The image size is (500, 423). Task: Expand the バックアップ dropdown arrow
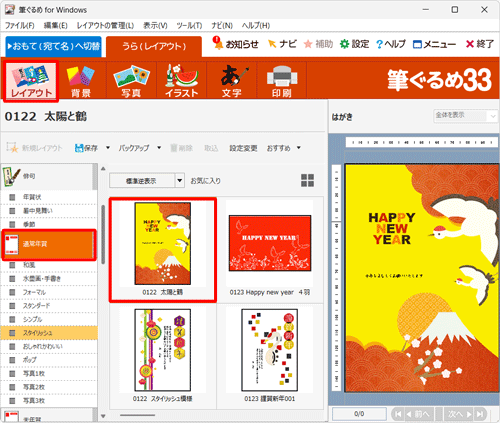click(159, 148)
